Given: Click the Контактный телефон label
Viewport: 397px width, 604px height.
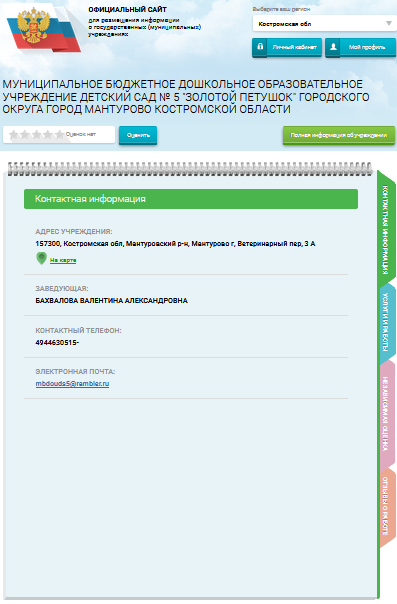Looking at the screenshot, I should [78, 331].
